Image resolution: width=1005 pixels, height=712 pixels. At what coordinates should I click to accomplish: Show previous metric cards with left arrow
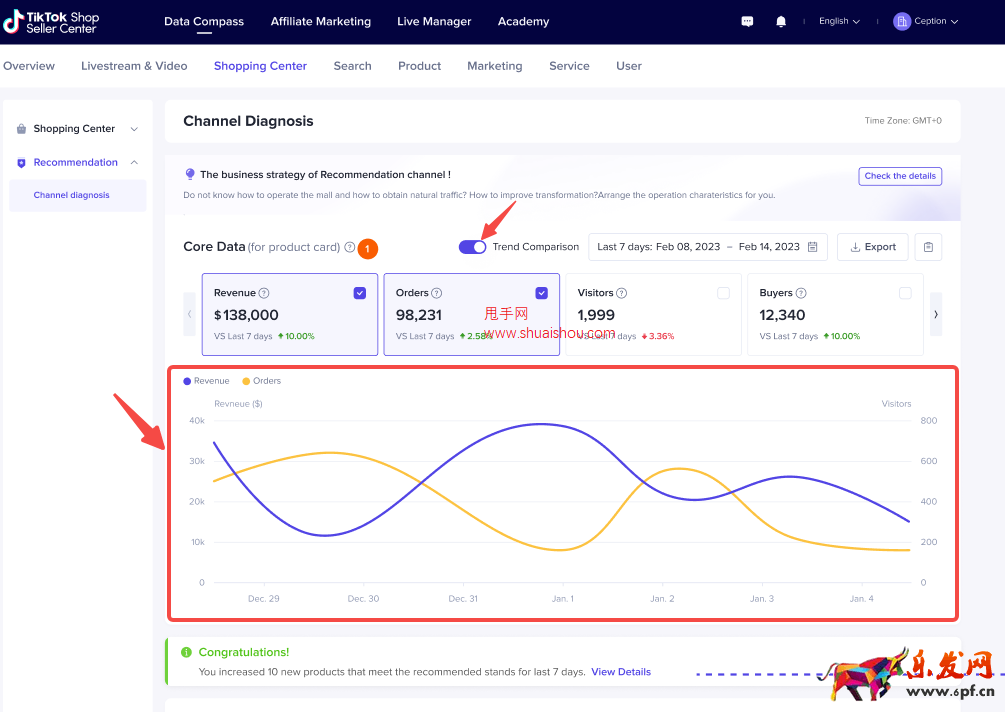click(x=189, y=314)
